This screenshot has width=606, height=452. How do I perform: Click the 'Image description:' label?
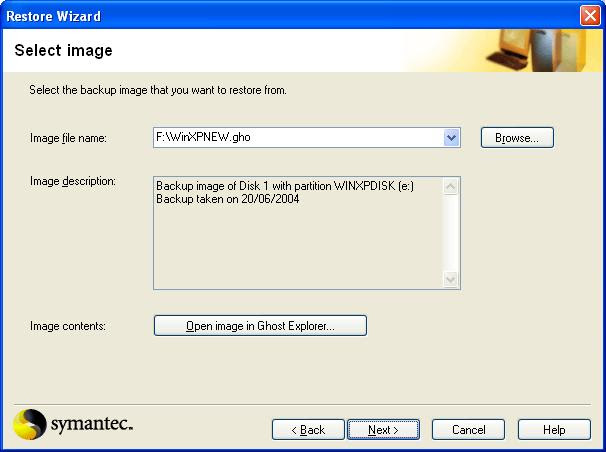(x=73, y=181)
